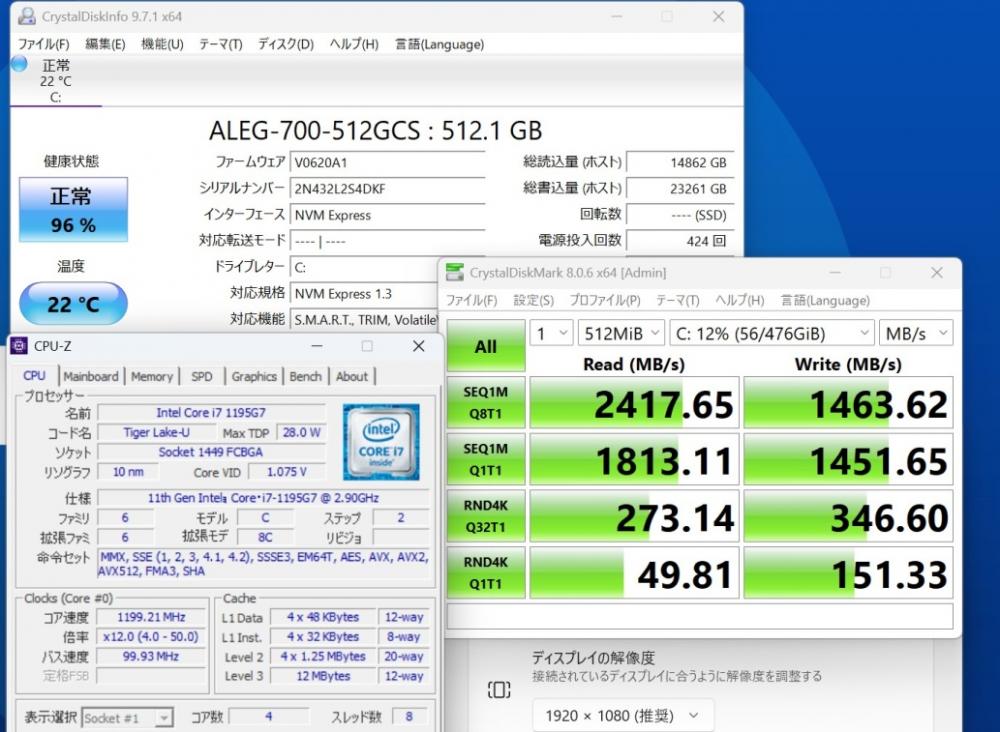This screenshot has width=1000, height=732.
Task: Open テーマ(T) menu in CrystalDiskInfo
Action: (x=221, y=44)
